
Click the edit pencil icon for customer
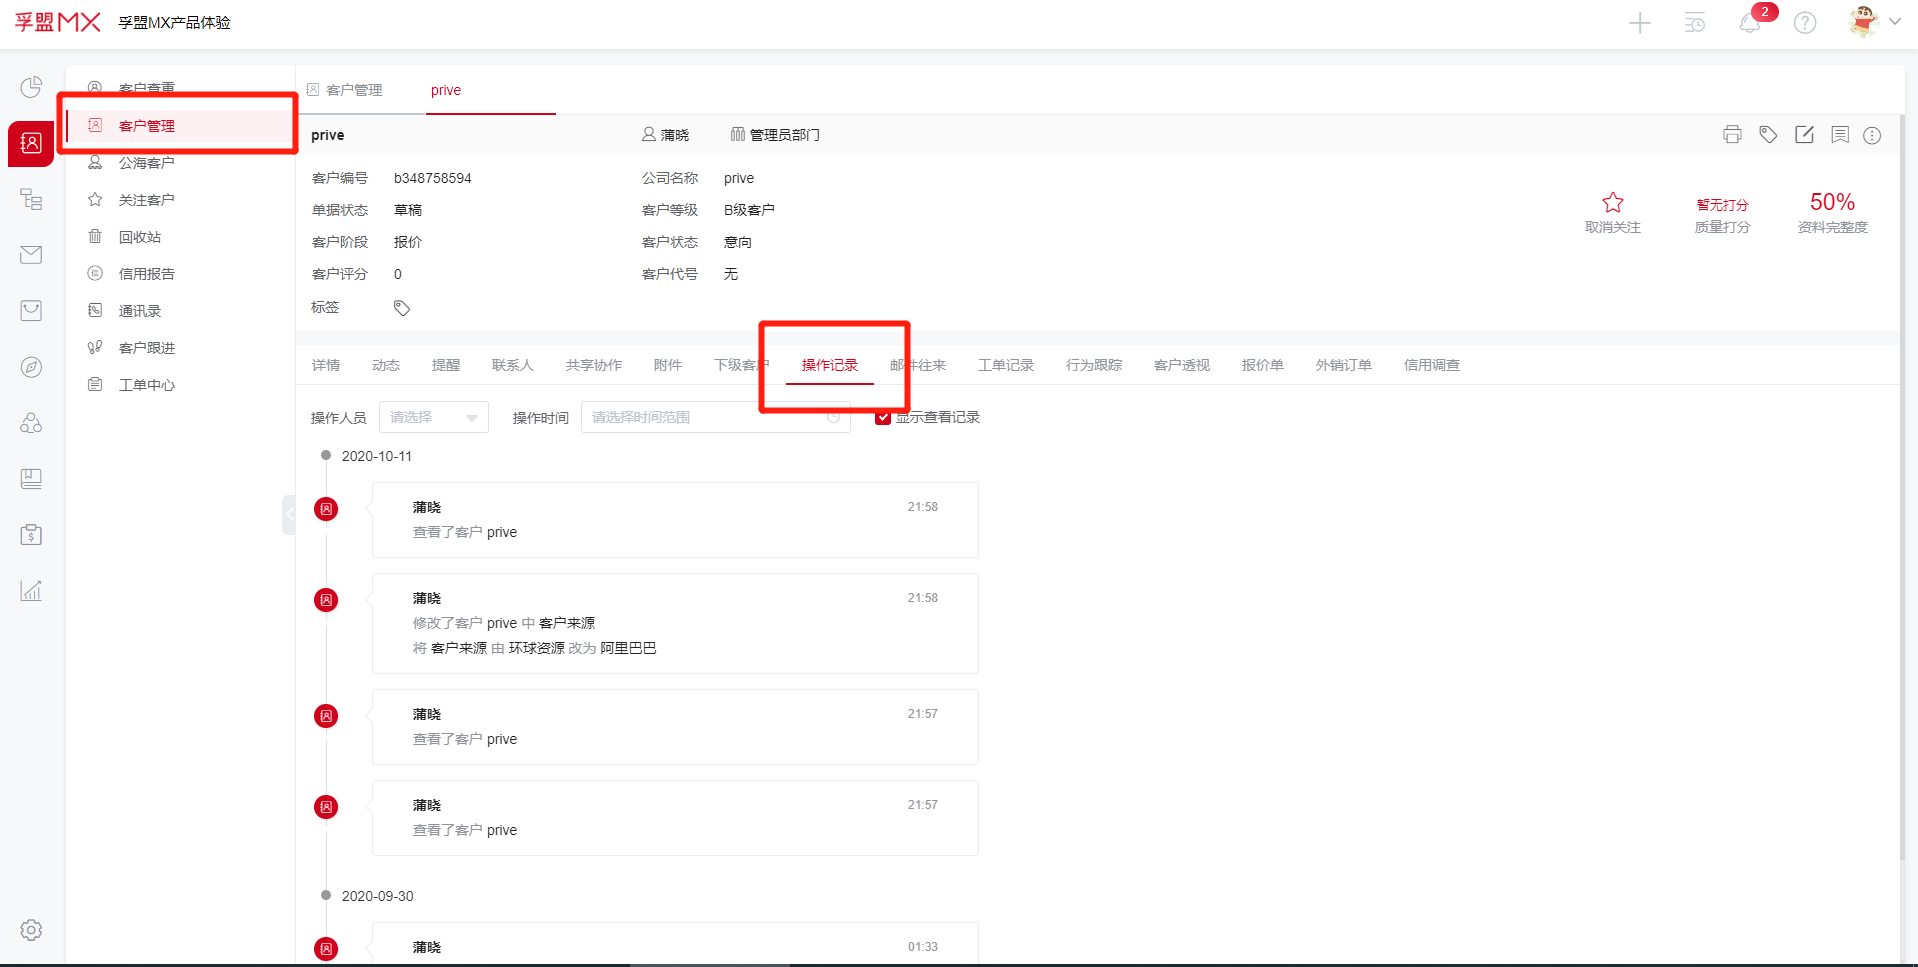tap(1804, 135)
